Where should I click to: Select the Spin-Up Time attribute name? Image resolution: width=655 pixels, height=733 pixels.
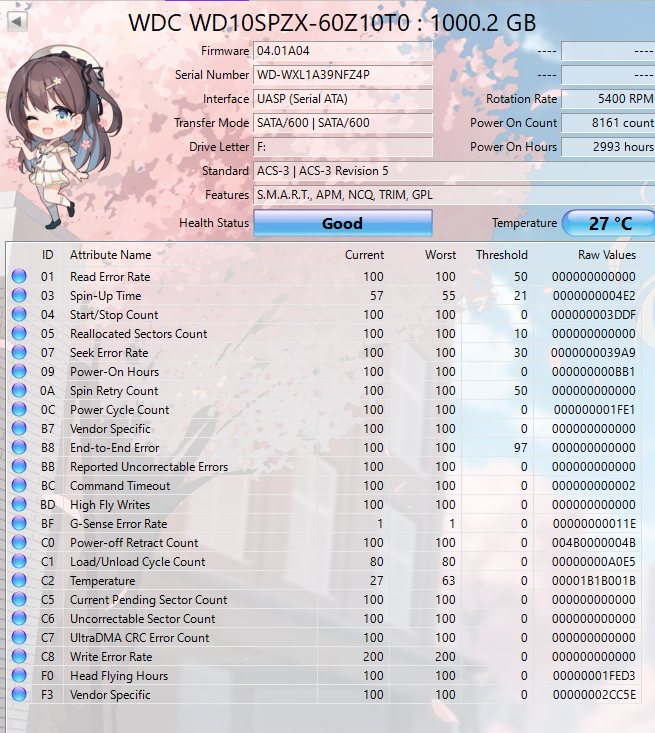point(106,296)
